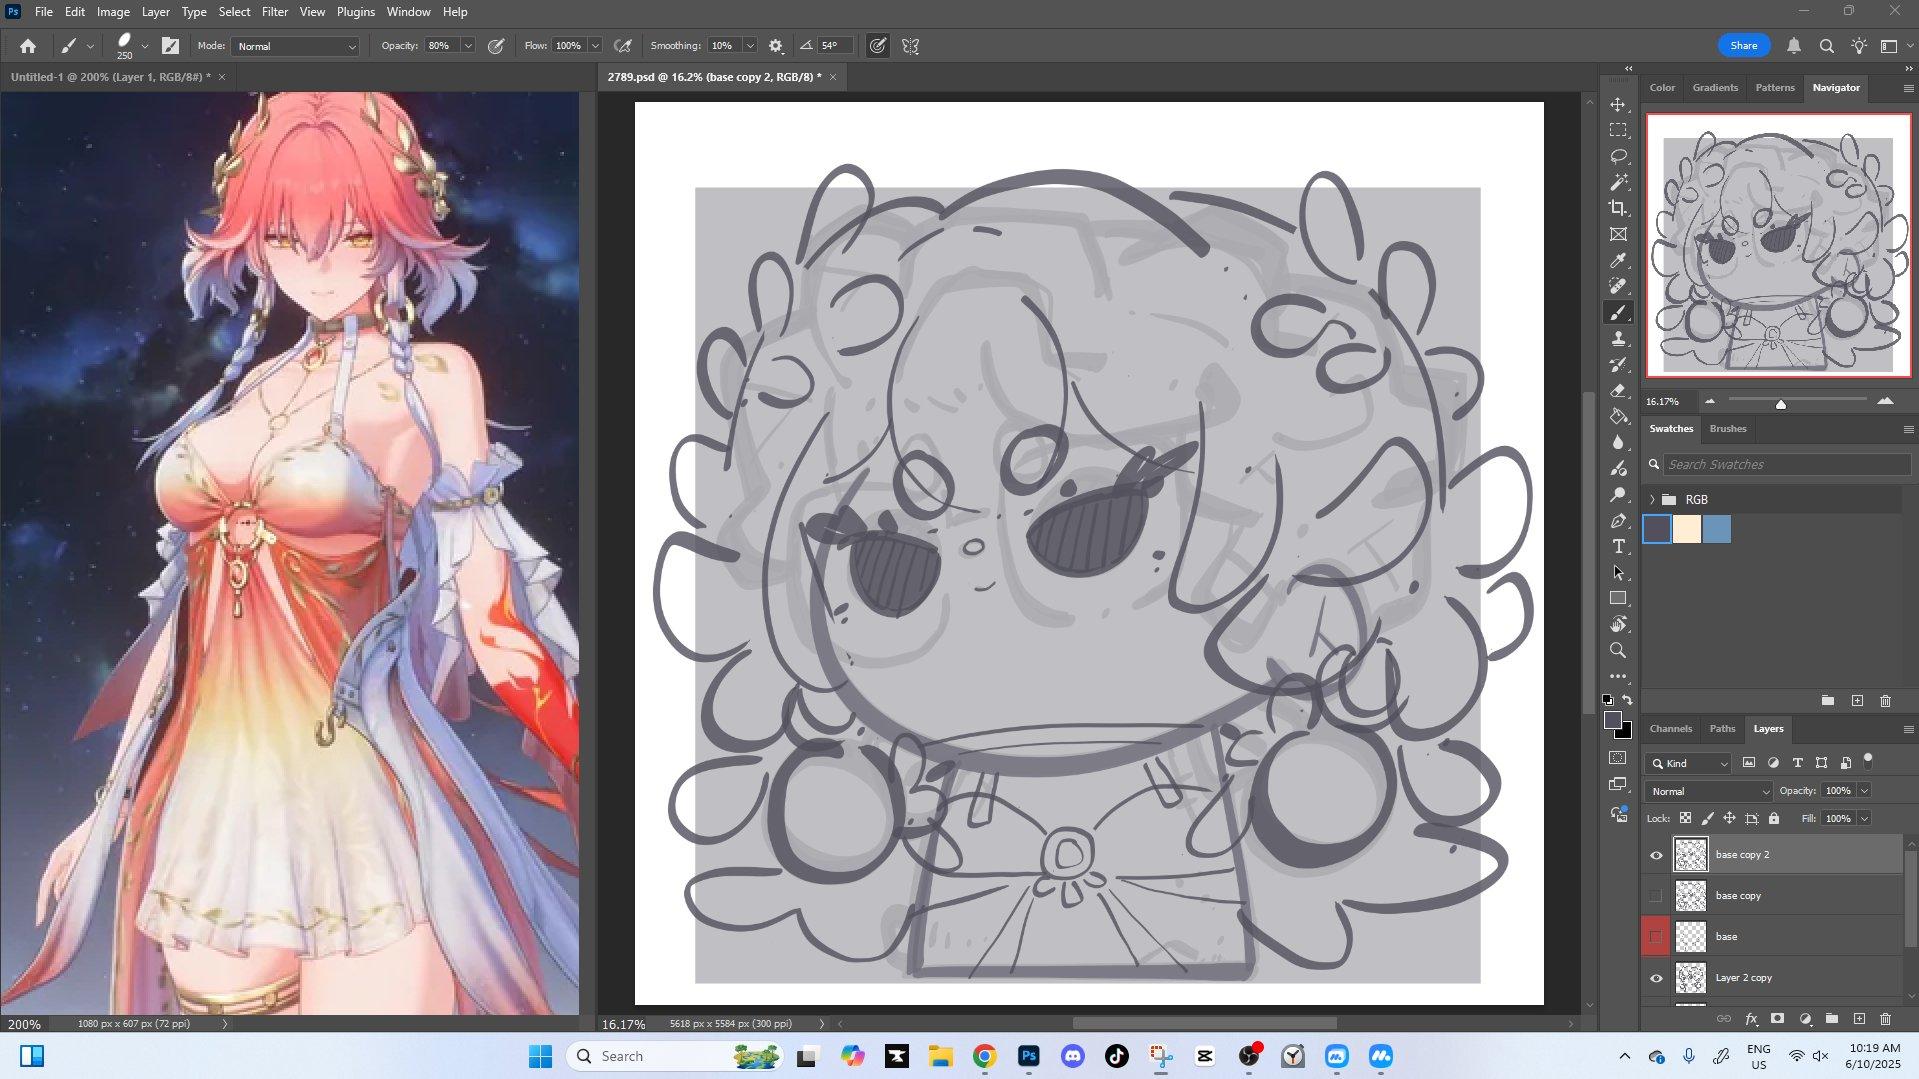Open Chrome from the taskbar

tap(984, 1056)
